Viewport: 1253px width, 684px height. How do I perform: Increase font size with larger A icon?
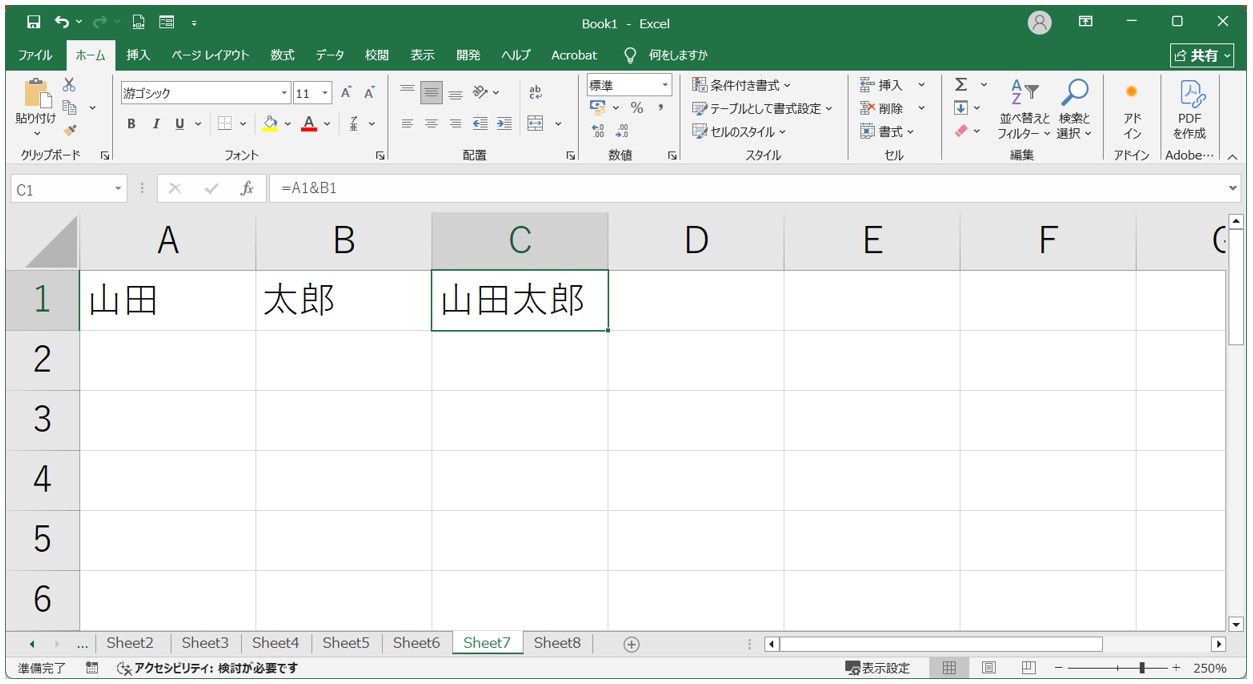point(346,93)
